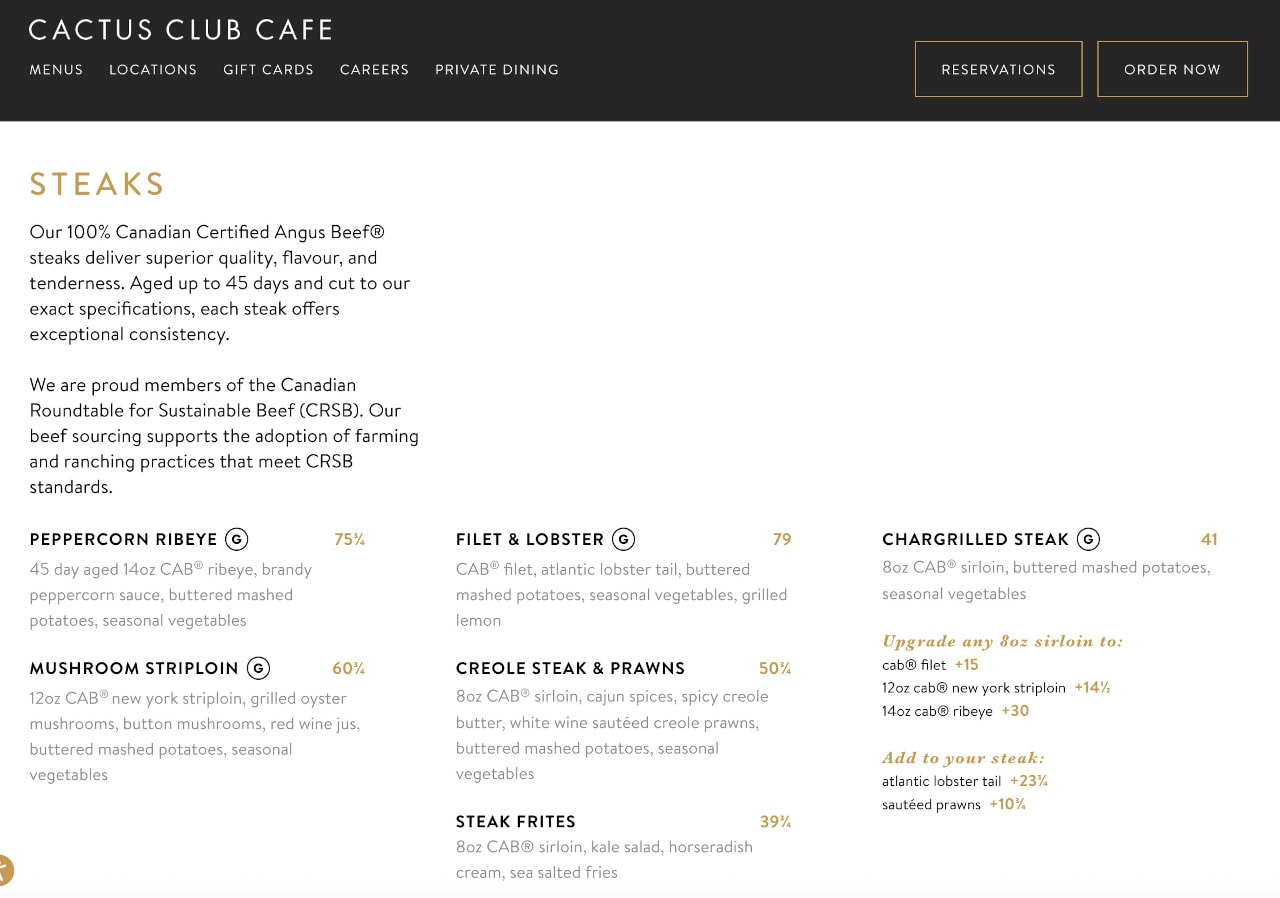Select the Filet & Lobster item title

pyautogui.click(x=530, y=540)
